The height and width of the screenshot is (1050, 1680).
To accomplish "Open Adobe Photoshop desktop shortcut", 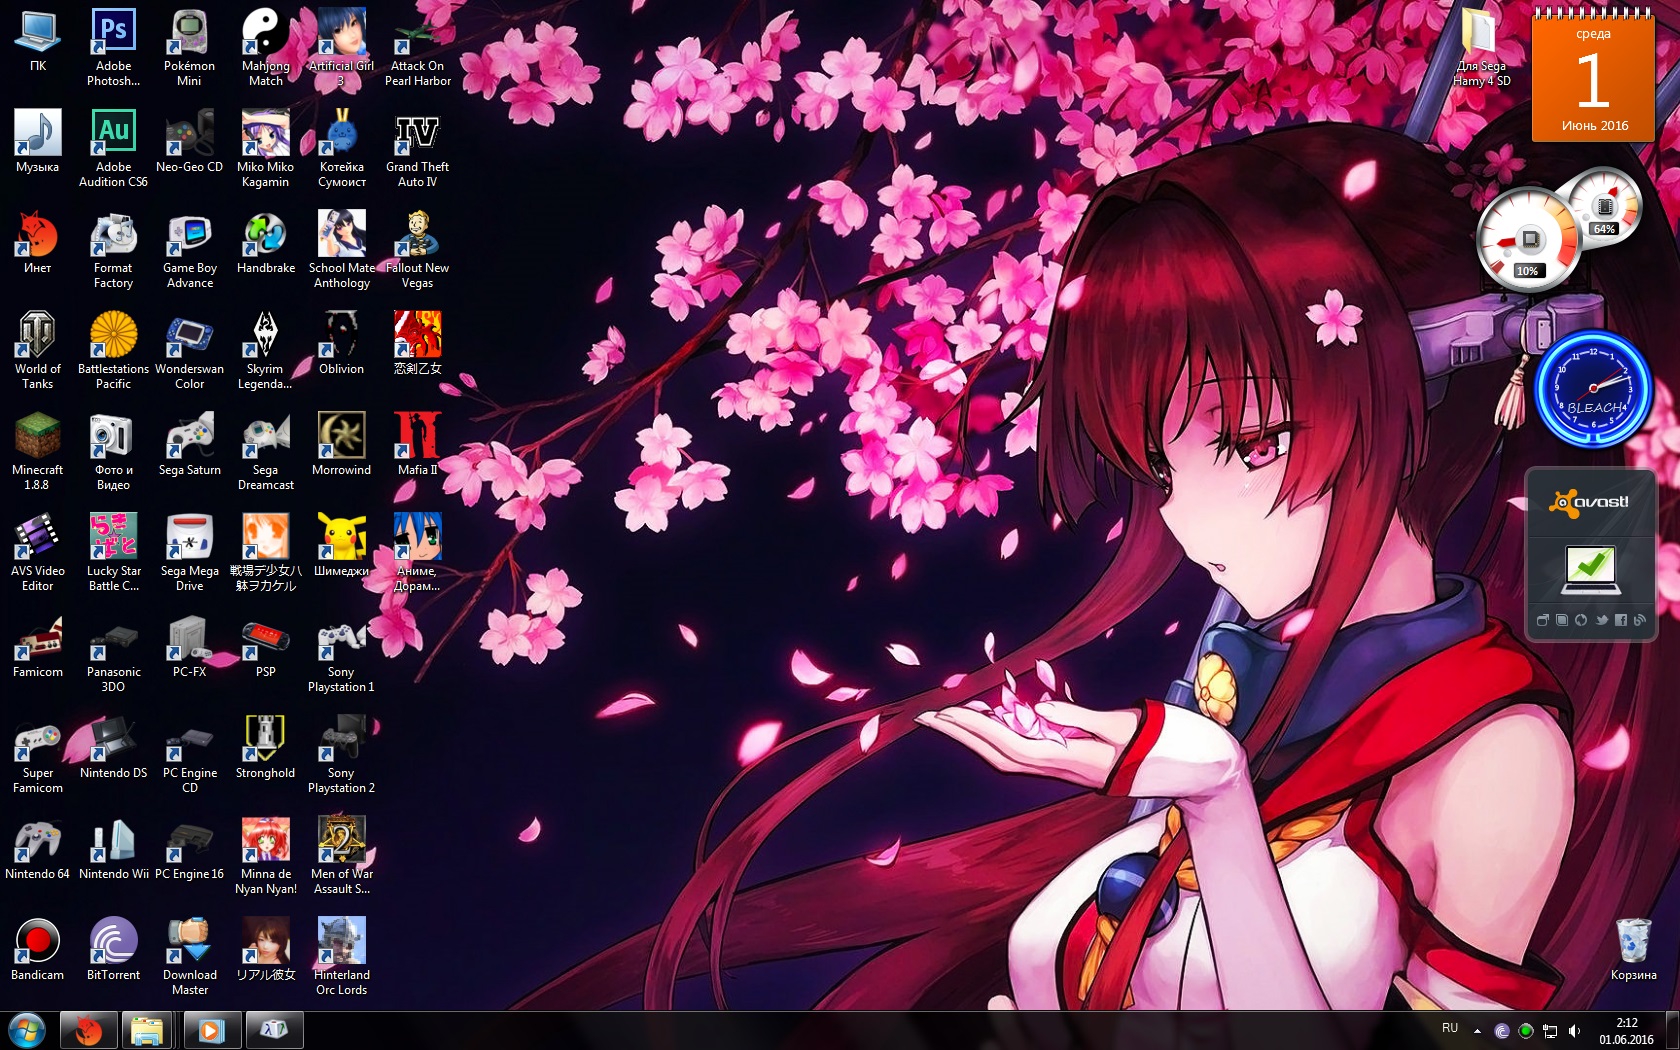I will tap(113, 47).
